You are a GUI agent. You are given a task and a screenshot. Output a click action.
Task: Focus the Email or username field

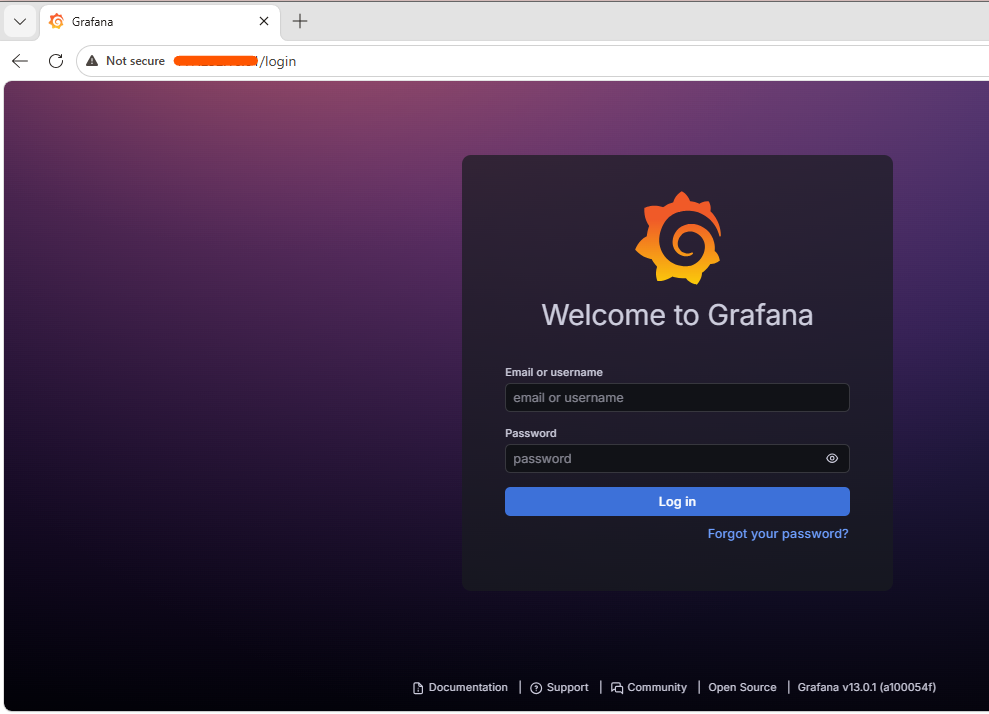(676, 397)
